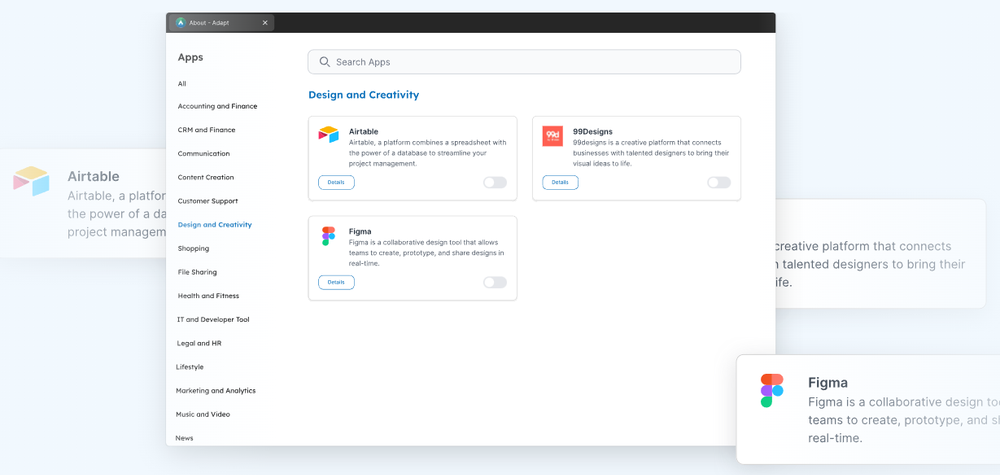Click the magnifier icon in Search Apps
This screenshot has width=1000, height=475.
click(x=325, y=62)
